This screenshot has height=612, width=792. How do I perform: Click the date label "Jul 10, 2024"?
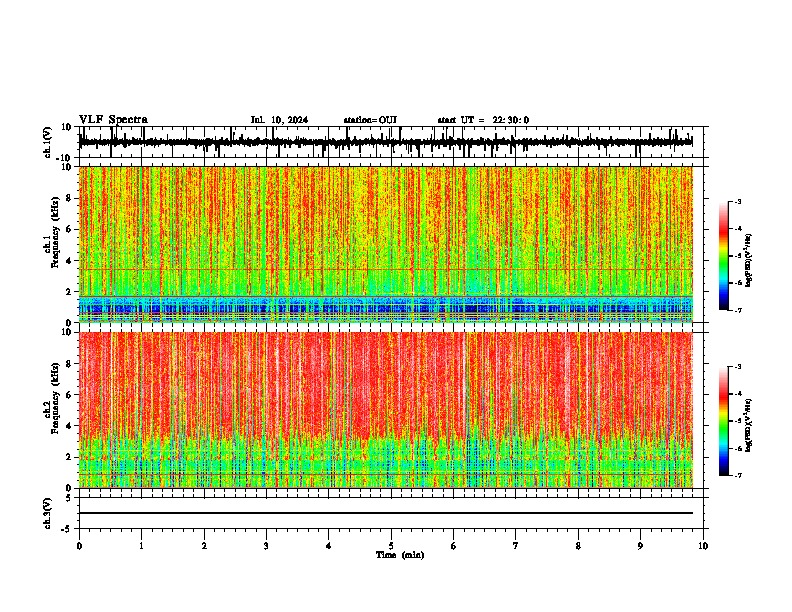(x=279, y=120)
